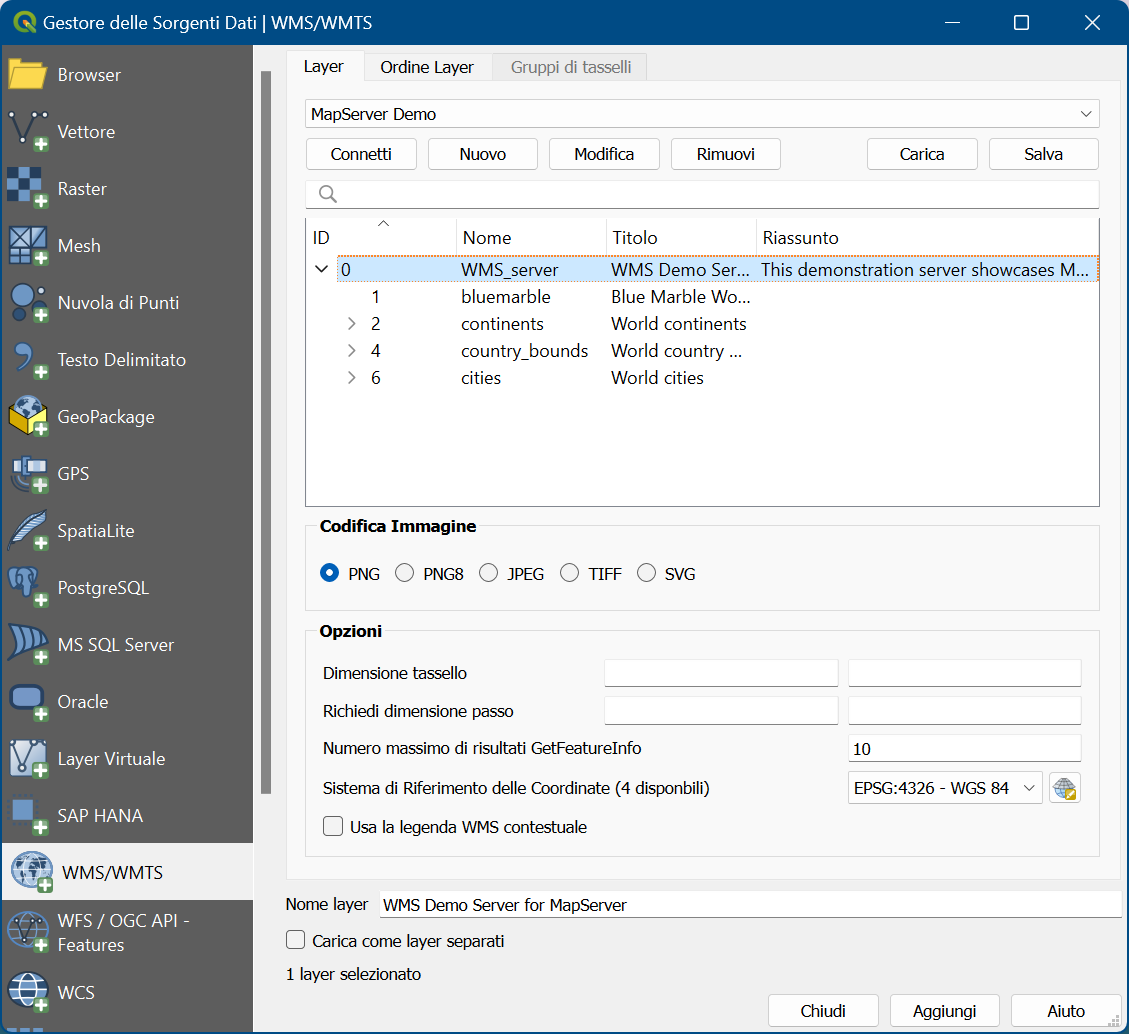
Task: Click the Modifica button
Action: (x=604, y=154)
